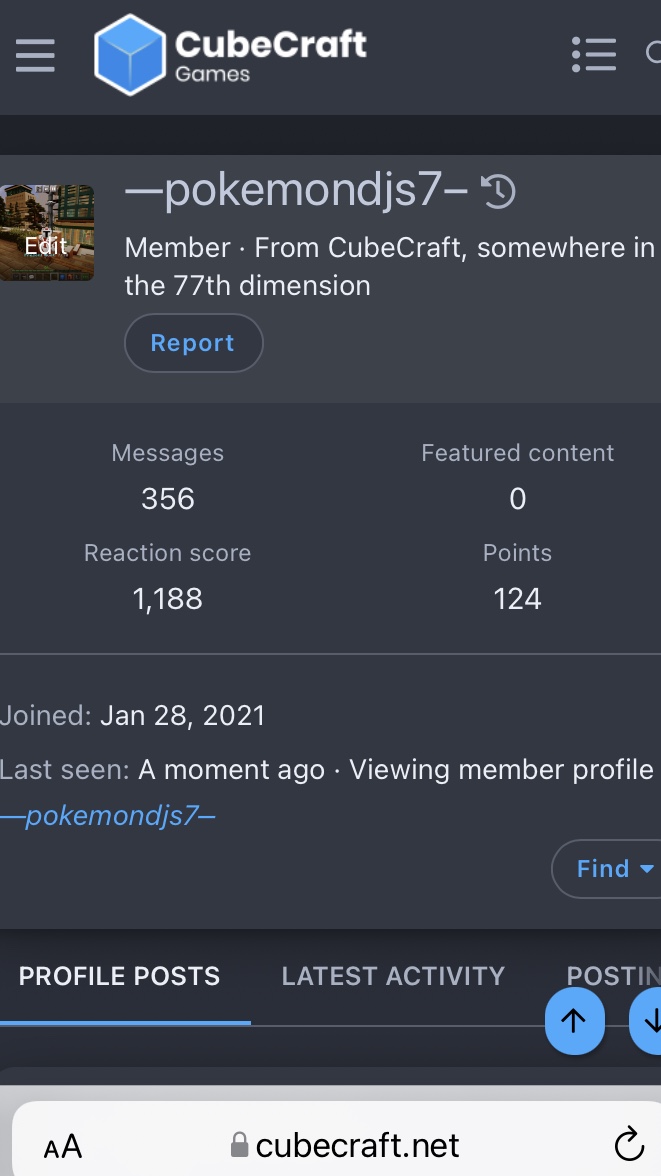Click the scroll-to-top arrow button
661x1176 pixels.
574,1021
